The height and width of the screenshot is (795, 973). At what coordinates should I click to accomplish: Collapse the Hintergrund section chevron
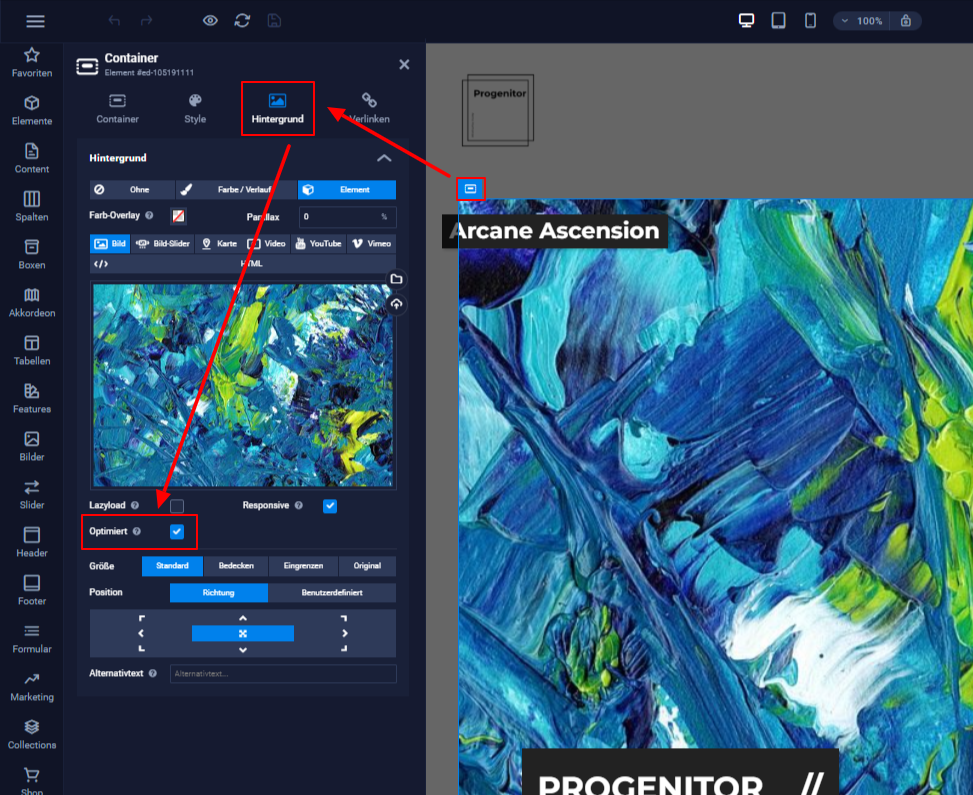pyautogui.click(x=384, y=158)
